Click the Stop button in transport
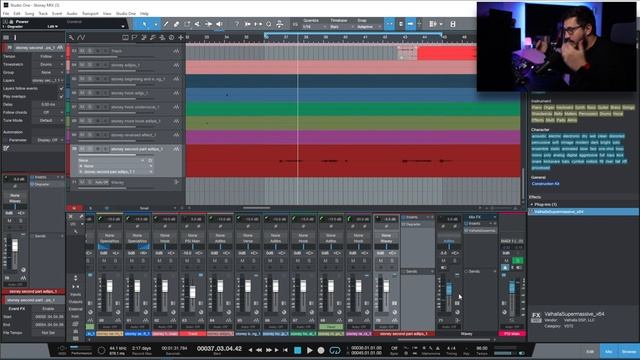 point(298,350)
